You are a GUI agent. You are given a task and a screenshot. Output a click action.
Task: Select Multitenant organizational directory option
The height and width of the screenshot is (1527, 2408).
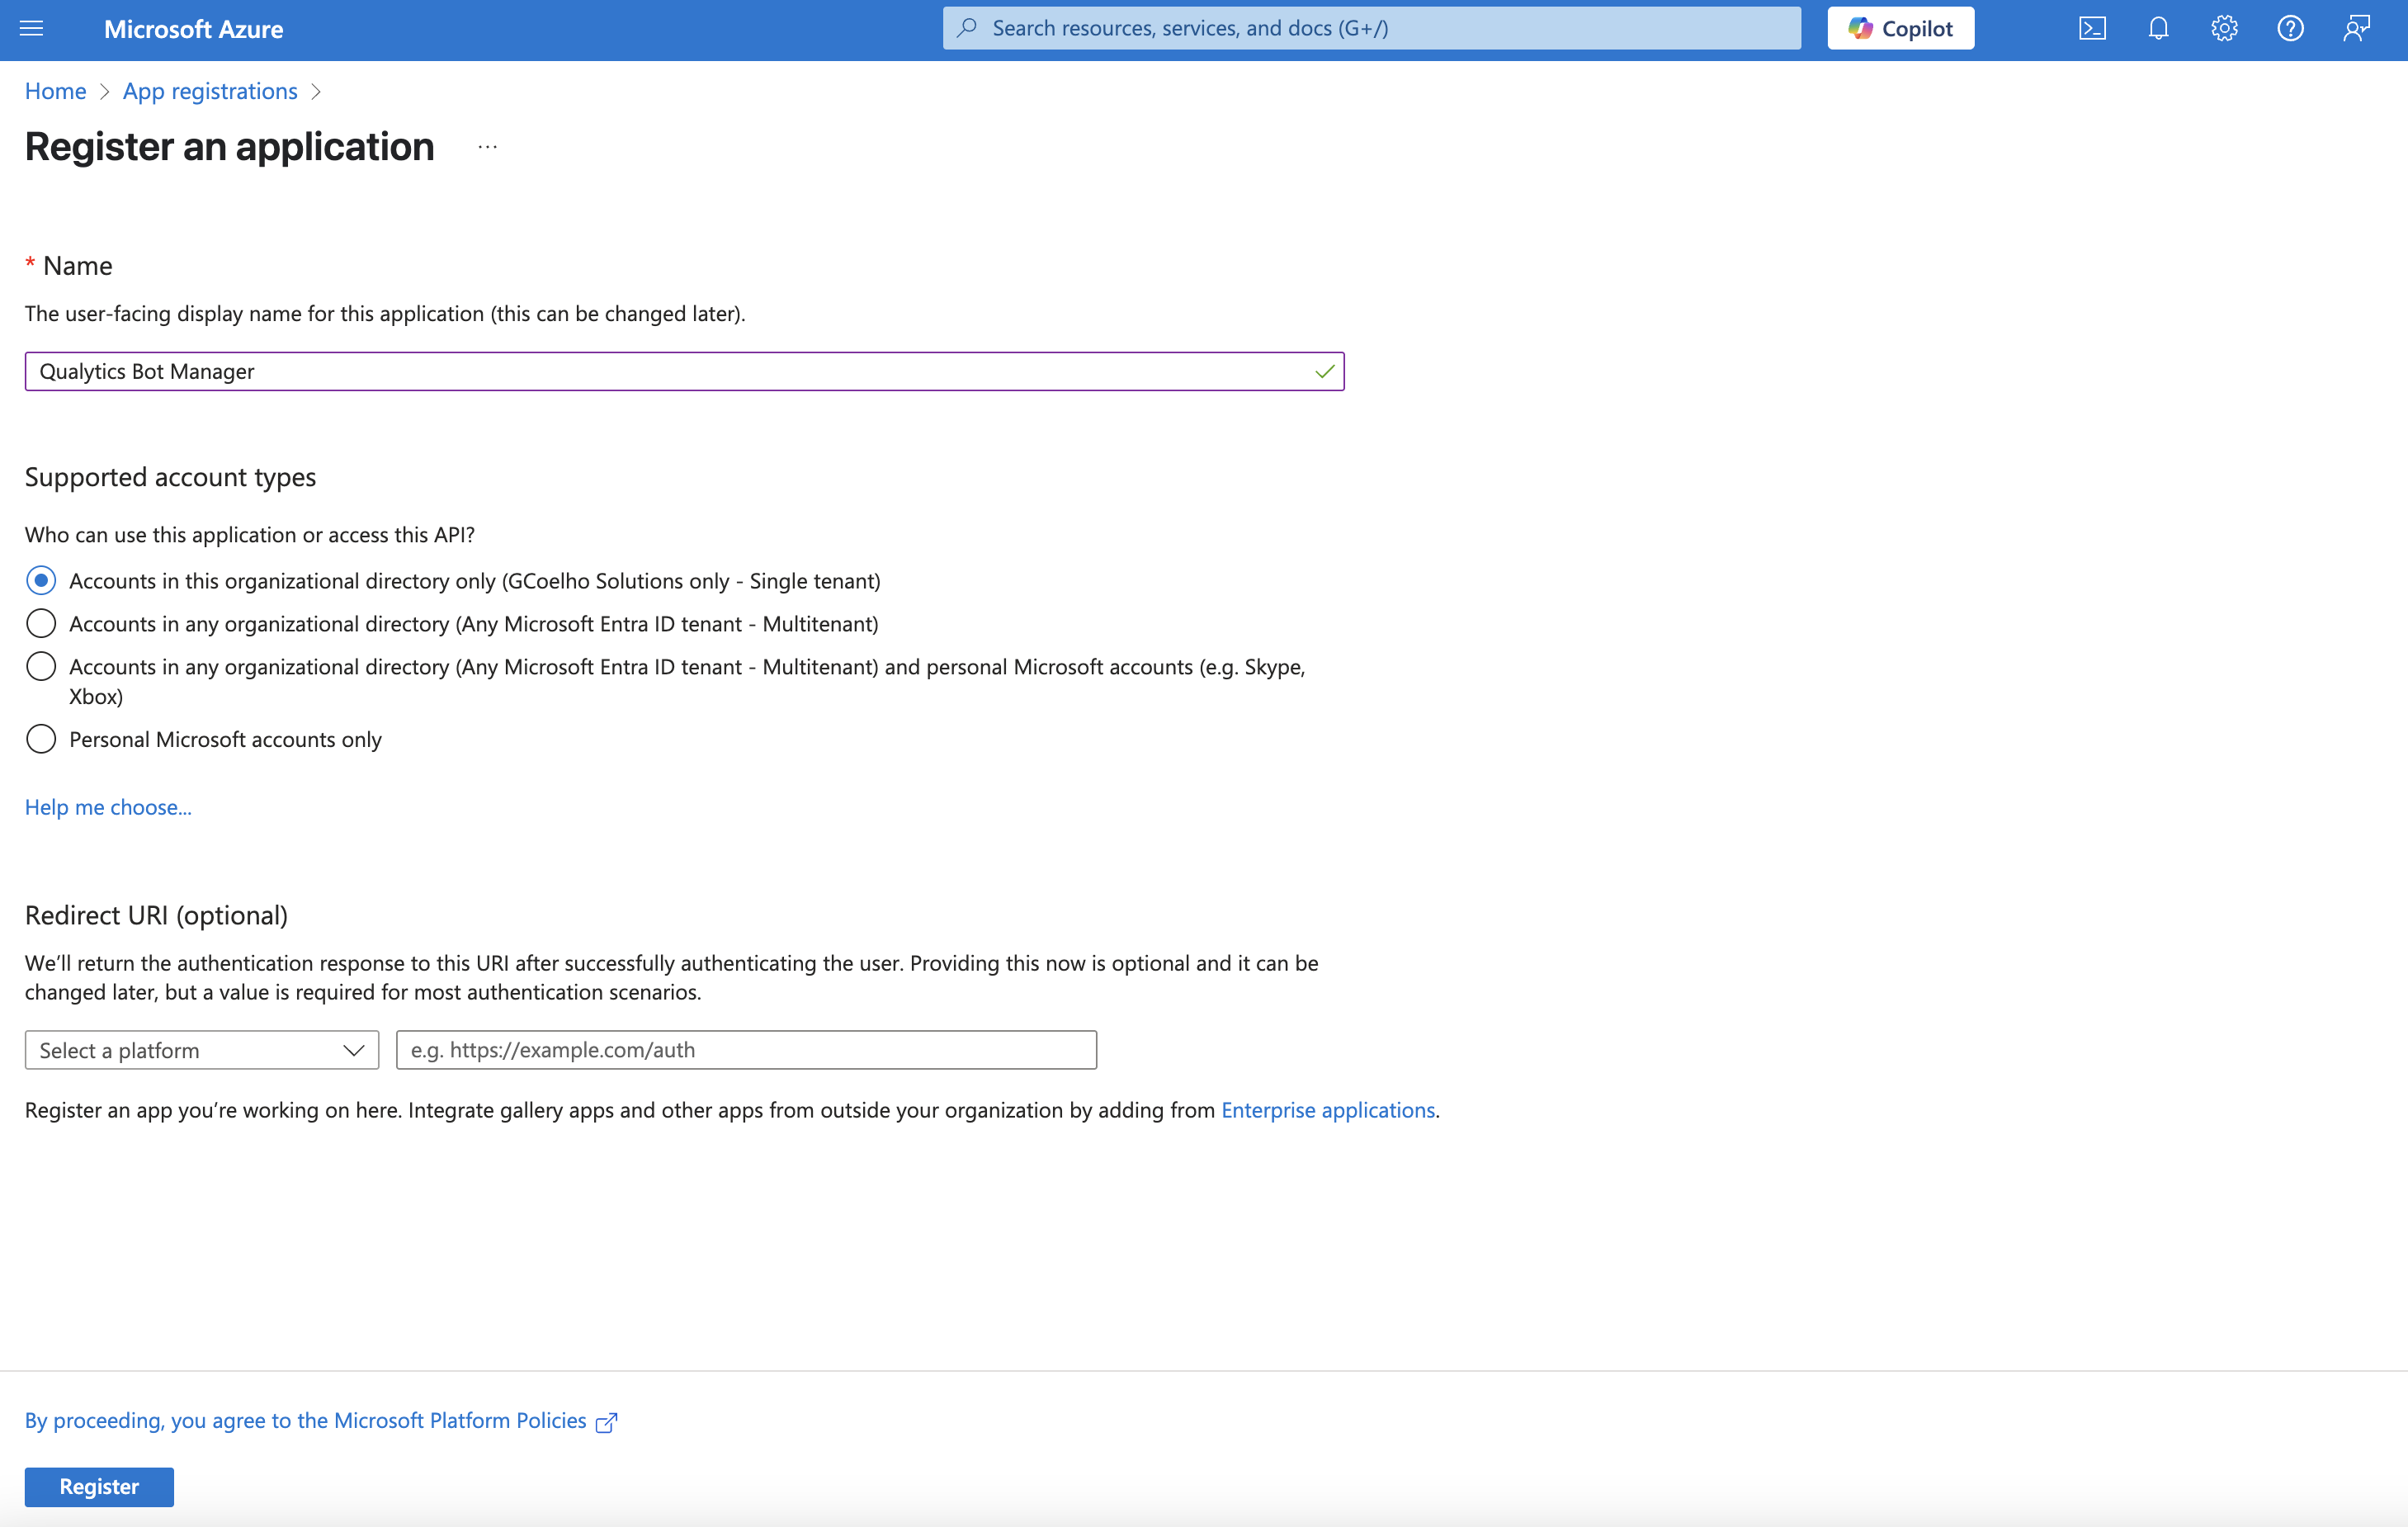pos(41,624)
